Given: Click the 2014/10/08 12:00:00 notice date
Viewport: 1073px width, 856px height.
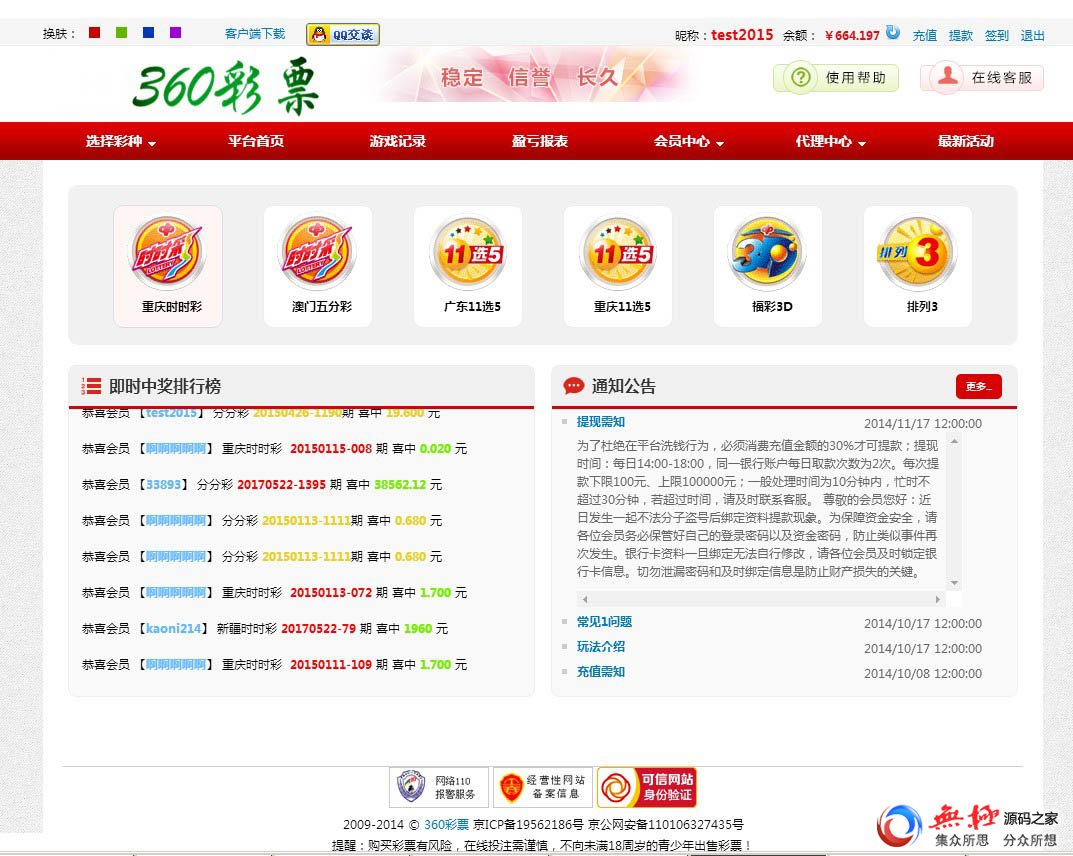Looking at the screenshot, I should point(922,673).
